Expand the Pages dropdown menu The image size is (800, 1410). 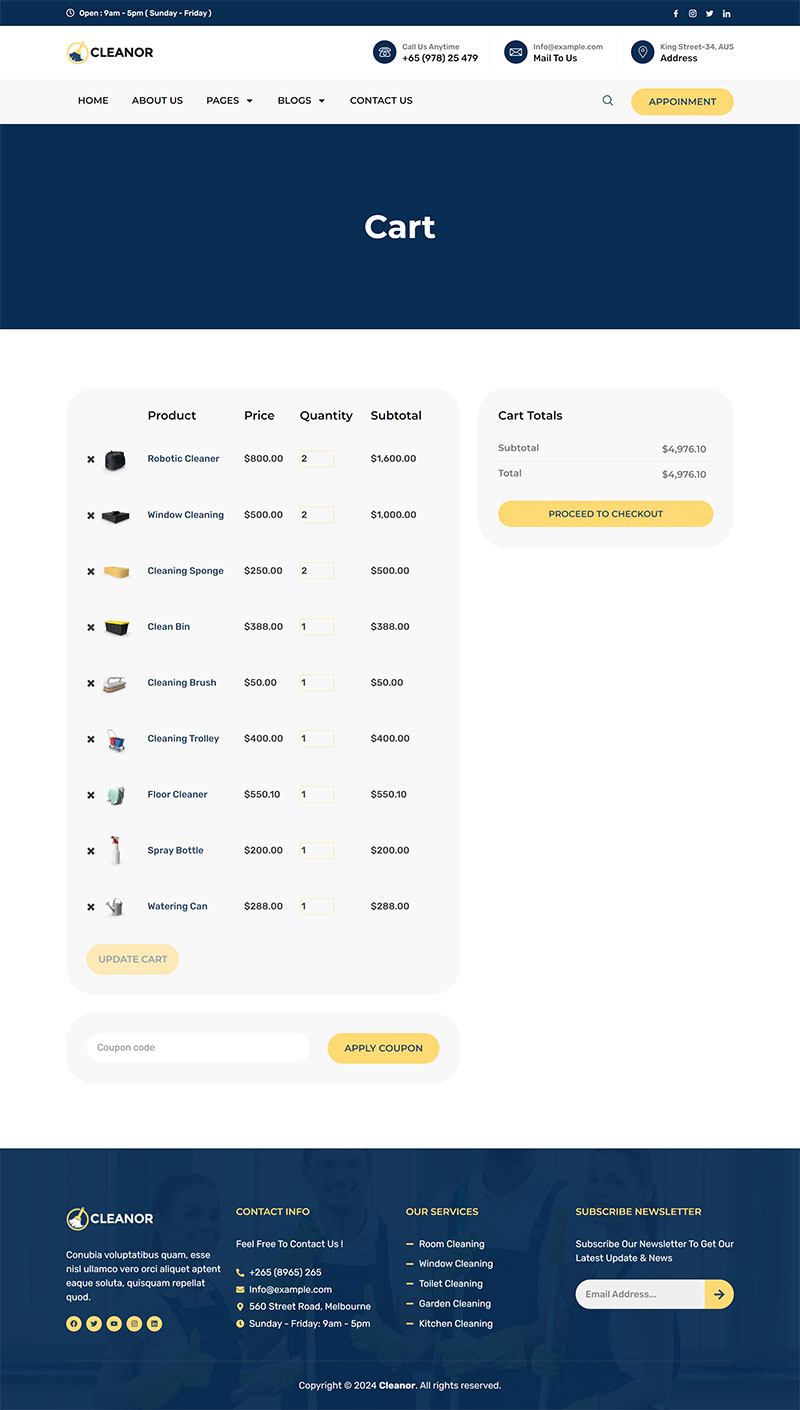point(229,101)
